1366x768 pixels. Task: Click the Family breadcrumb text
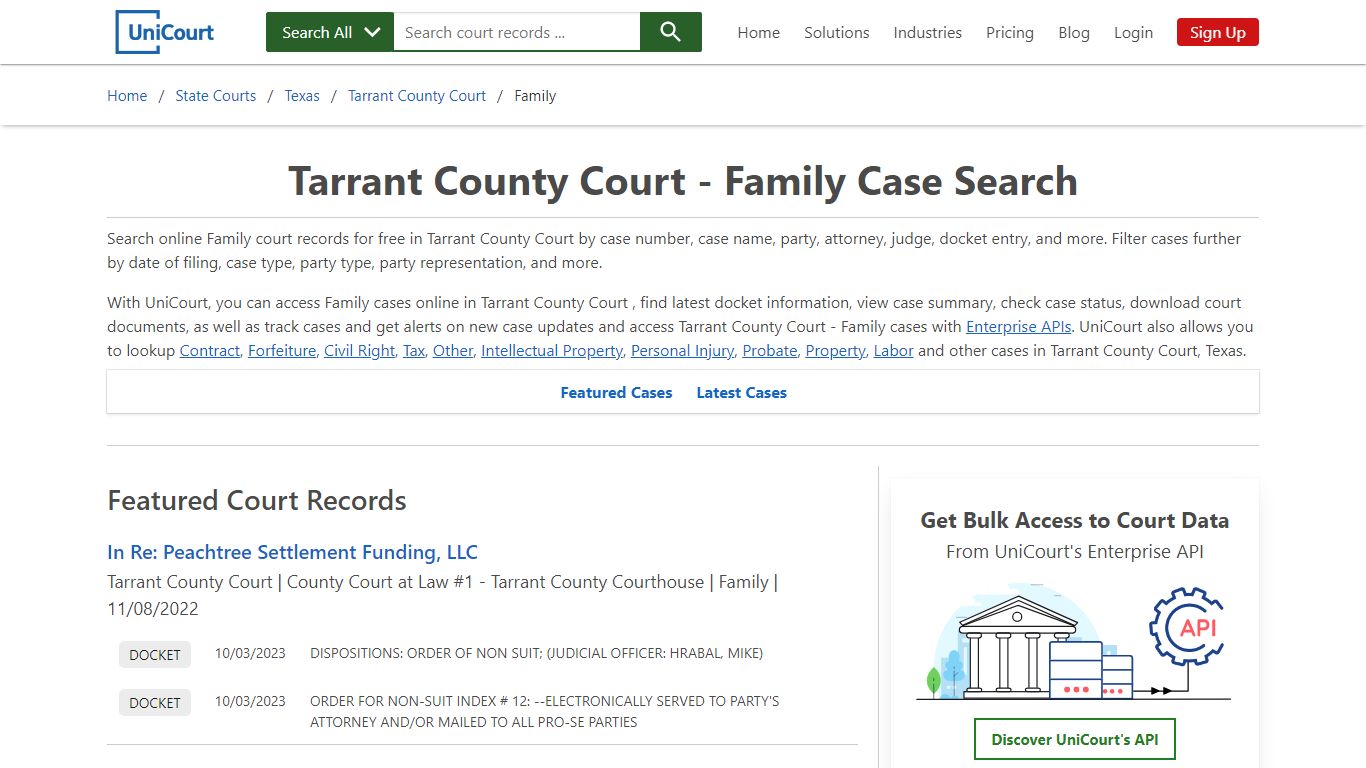(x=535, y=96)
